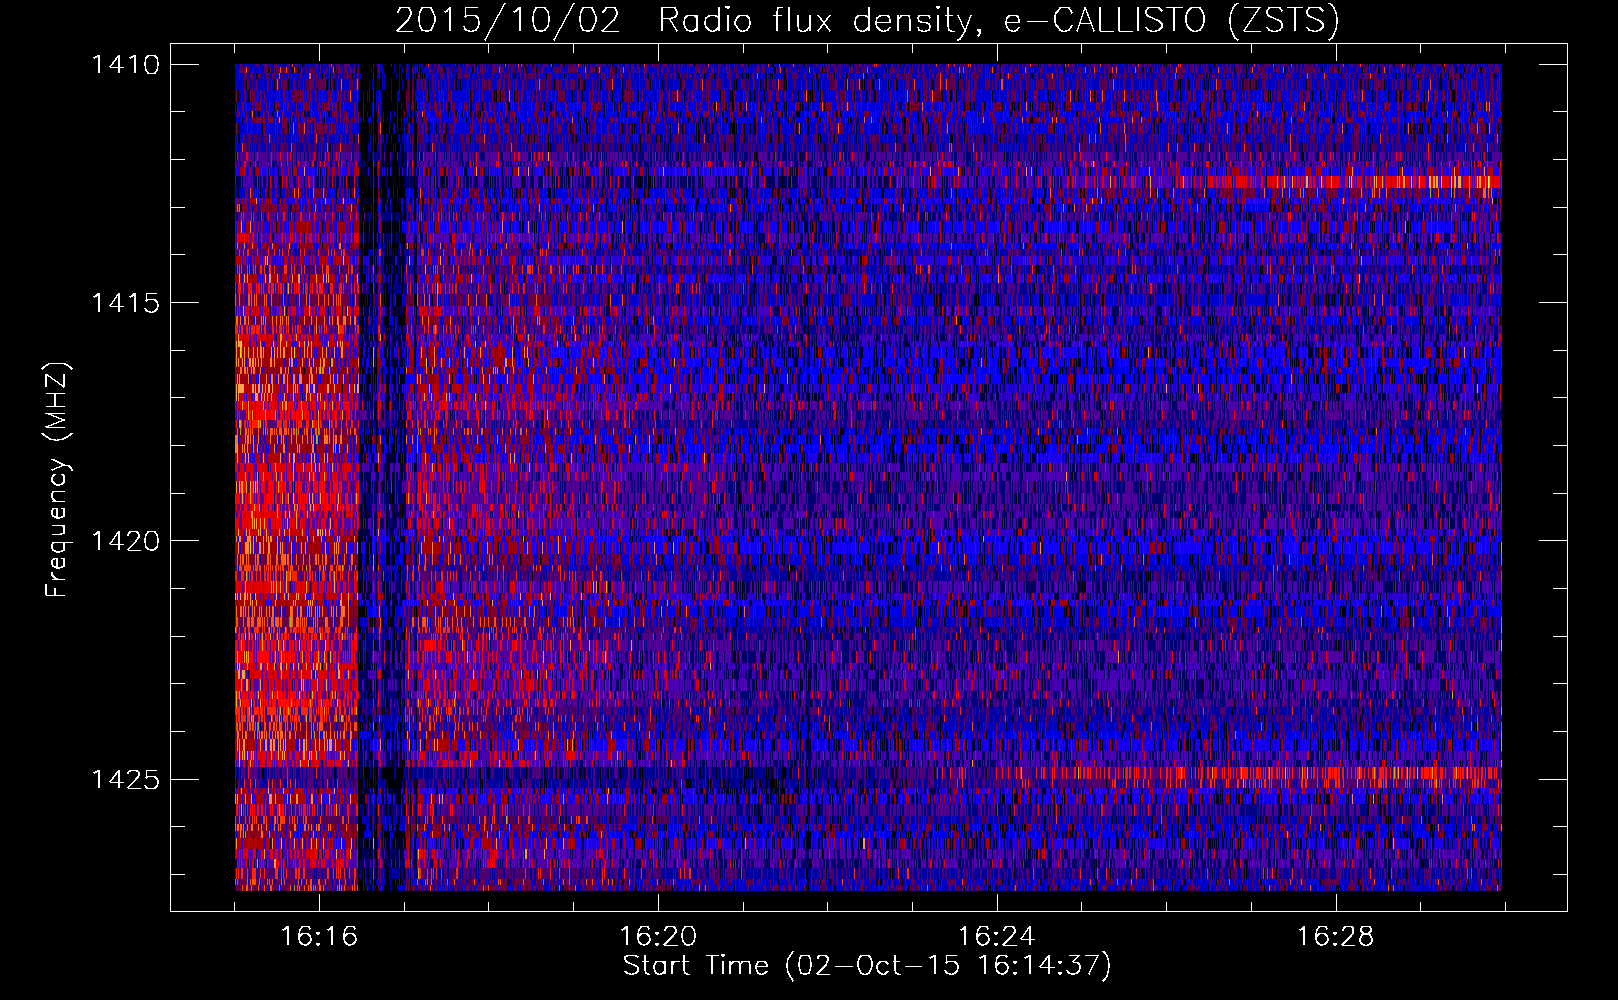
Task: Click the red horizontal band near 1425 MHz
Action: (x=1250, y=773)
